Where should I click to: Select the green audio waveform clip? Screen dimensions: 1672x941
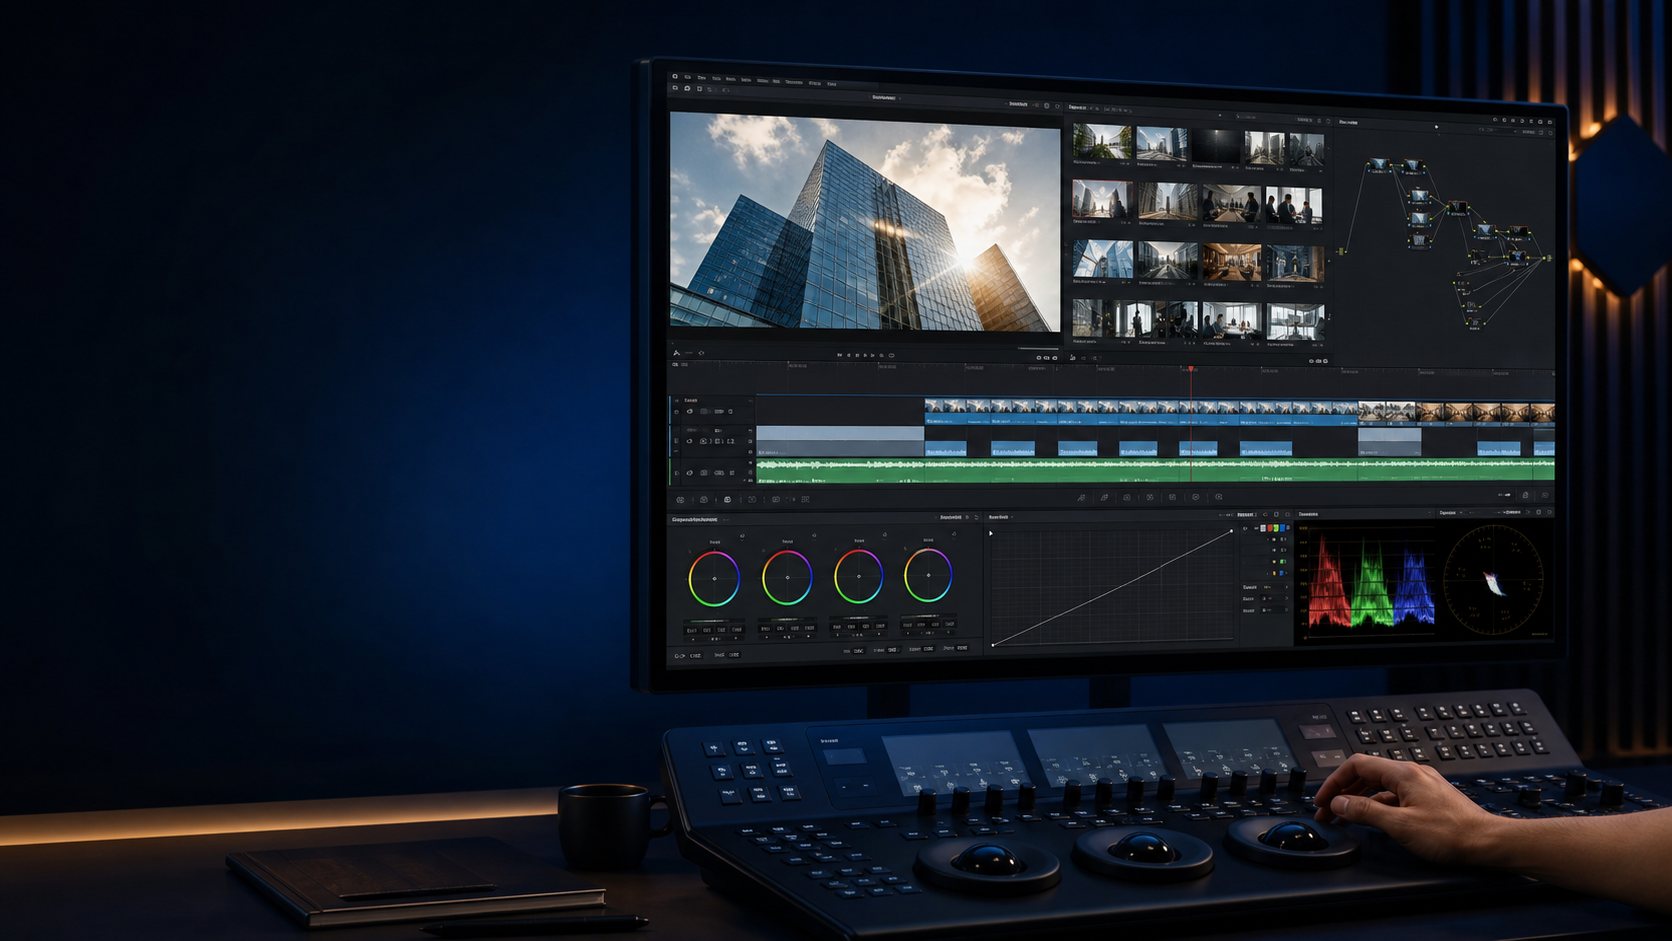[x=1155, y=469]
